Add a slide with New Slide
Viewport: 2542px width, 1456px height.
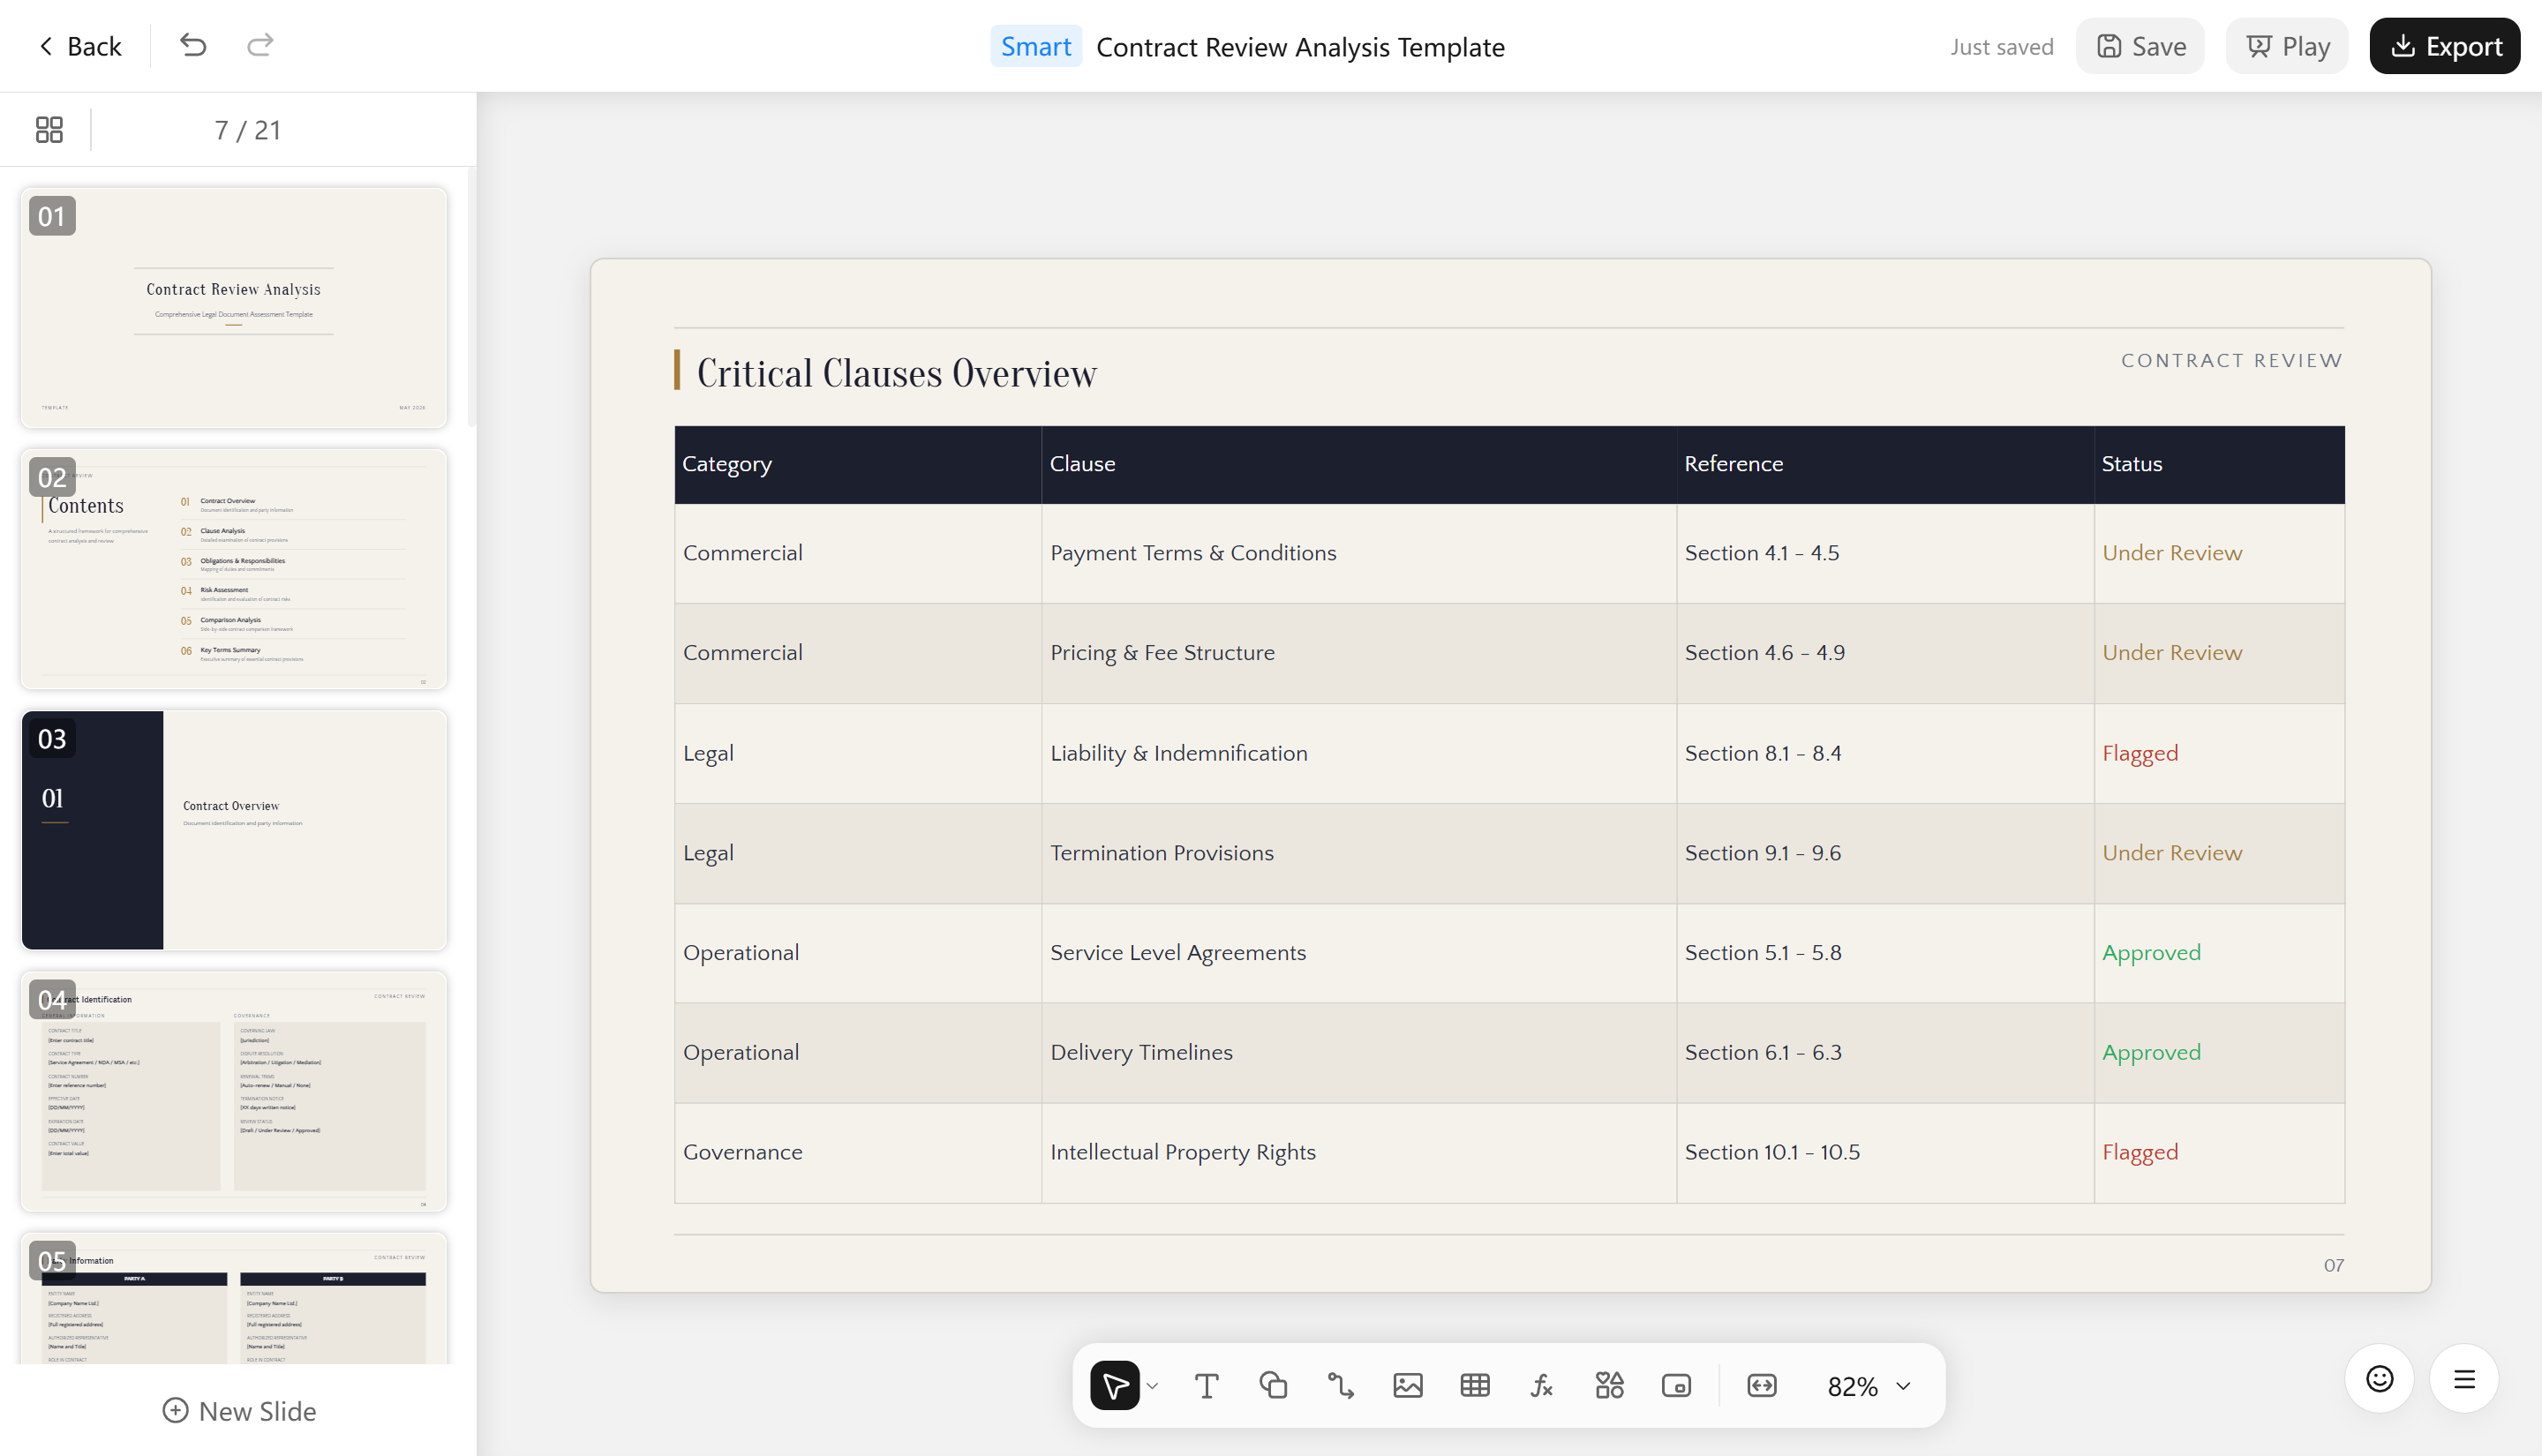pos(239,1411)
